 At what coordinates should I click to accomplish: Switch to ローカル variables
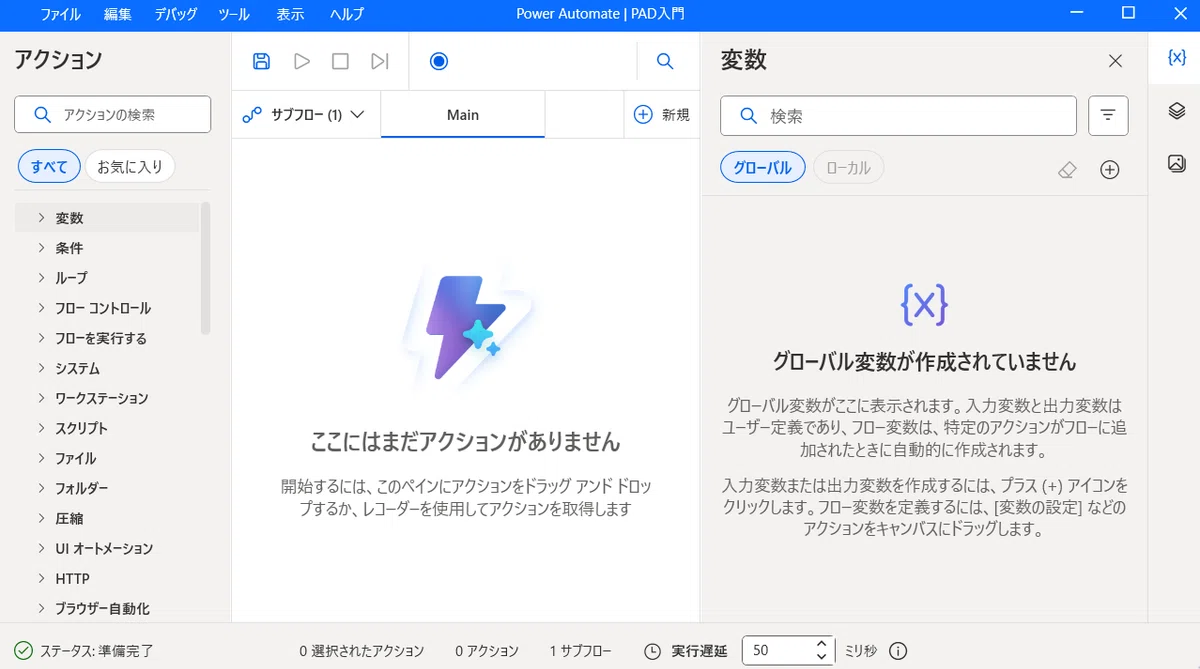pyautogui.click(x=848, y=168)
